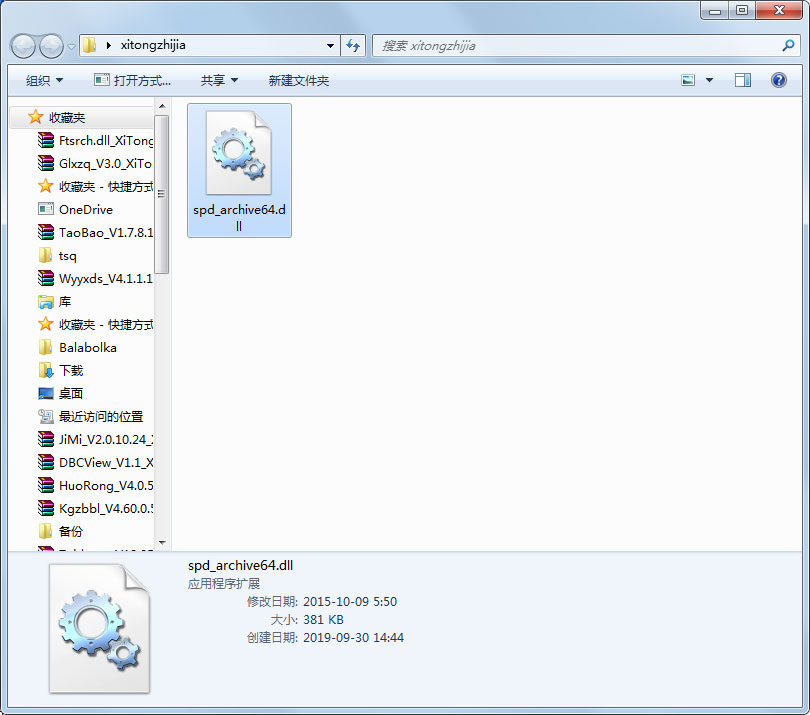Click the Forward navigation arrow button
The image size is (810, 715).
click(51, 46)
